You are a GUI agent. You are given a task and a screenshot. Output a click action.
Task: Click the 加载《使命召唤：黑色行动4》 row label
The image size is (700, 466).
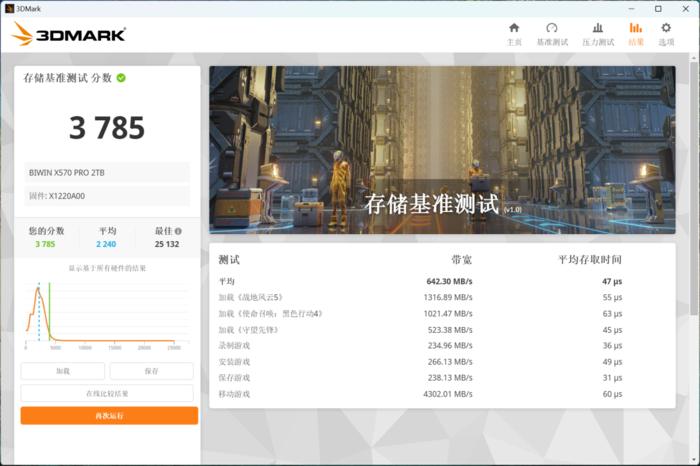click(271, 314)
